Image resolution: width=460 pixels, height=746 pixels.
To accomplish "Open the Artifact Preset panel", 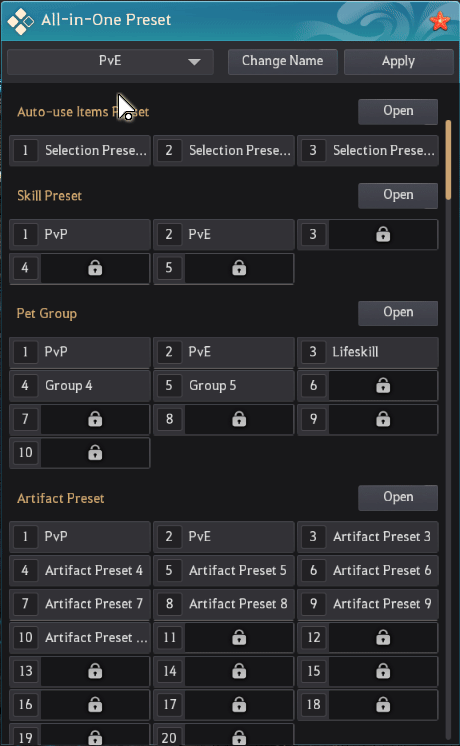I will (x=398, y=498).
